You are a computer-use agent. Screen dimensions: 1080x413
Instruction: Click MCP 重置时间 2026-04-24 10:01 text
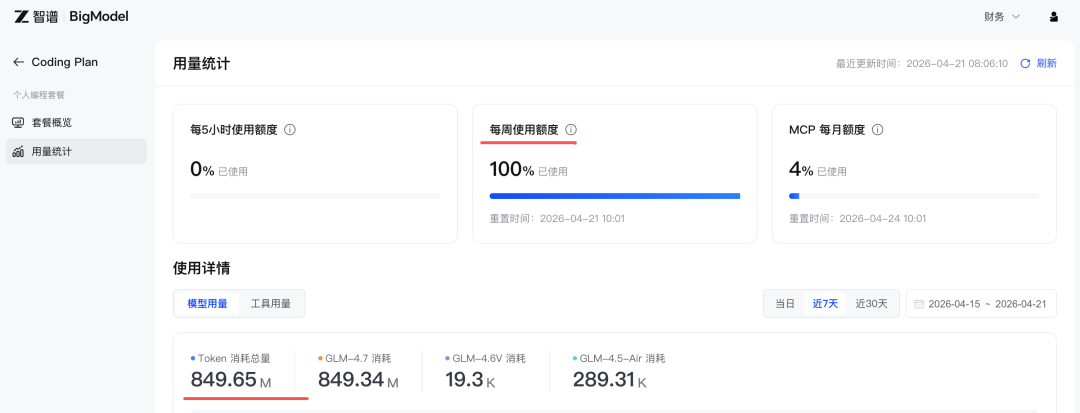[x=857, y=219]
